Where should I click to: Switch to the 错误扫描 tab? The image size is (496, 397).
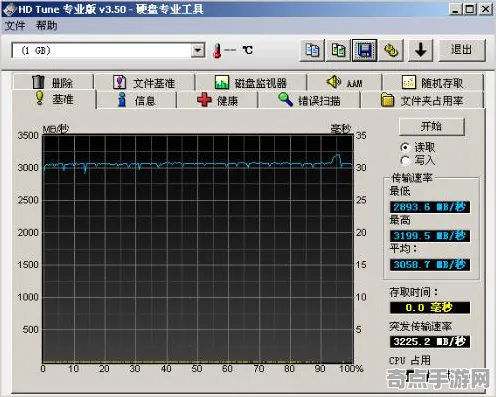pyautogui.click(x=309, y=100)
